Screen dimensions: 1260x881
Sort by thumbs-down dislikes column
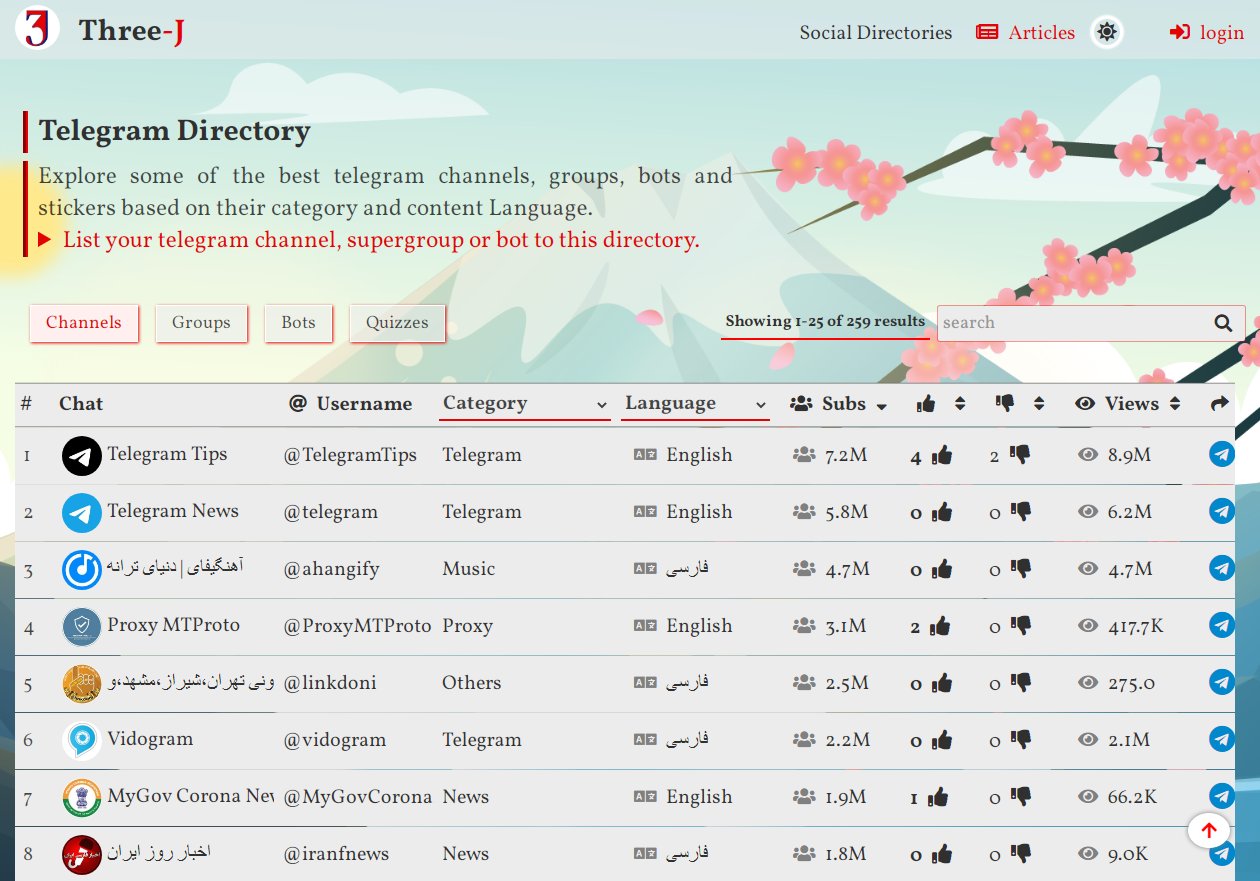pyautogui.click(x=1020, y=404)
